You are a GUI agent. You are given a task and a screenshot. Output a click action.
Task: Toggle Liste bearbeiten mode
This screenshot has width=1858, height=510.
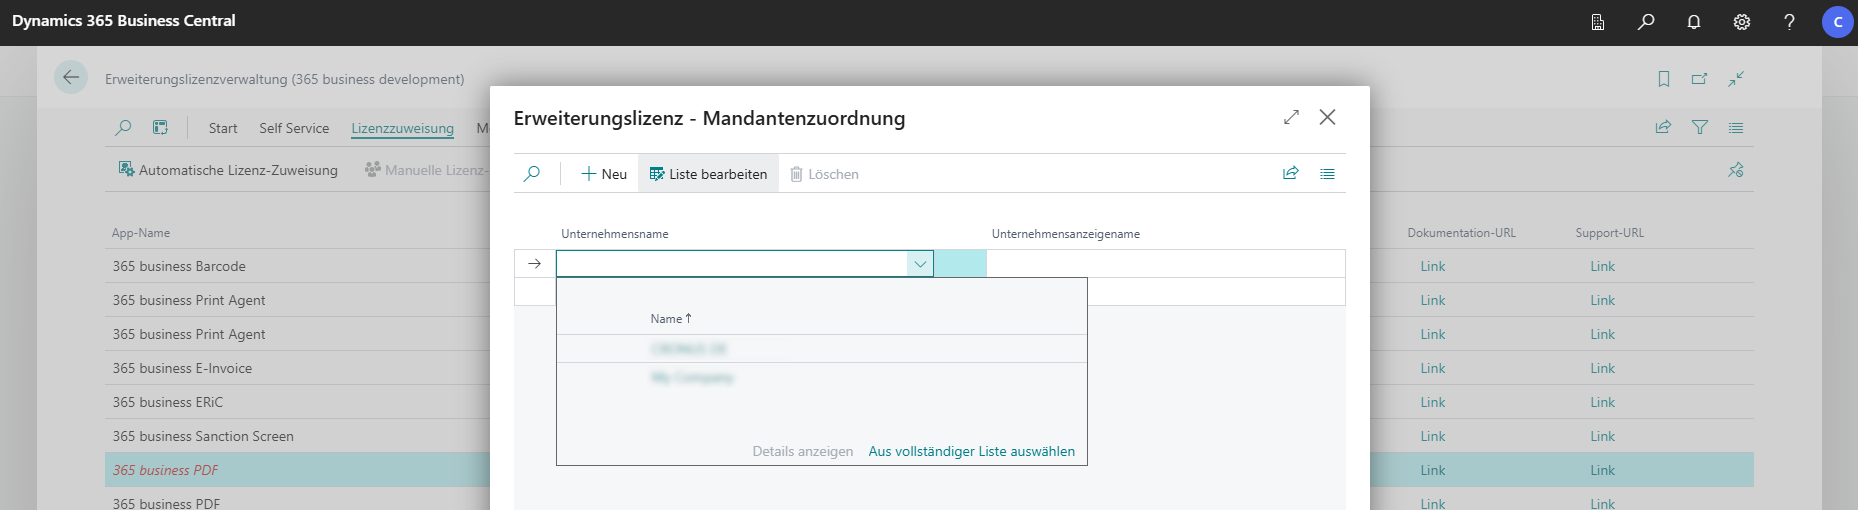708,174
